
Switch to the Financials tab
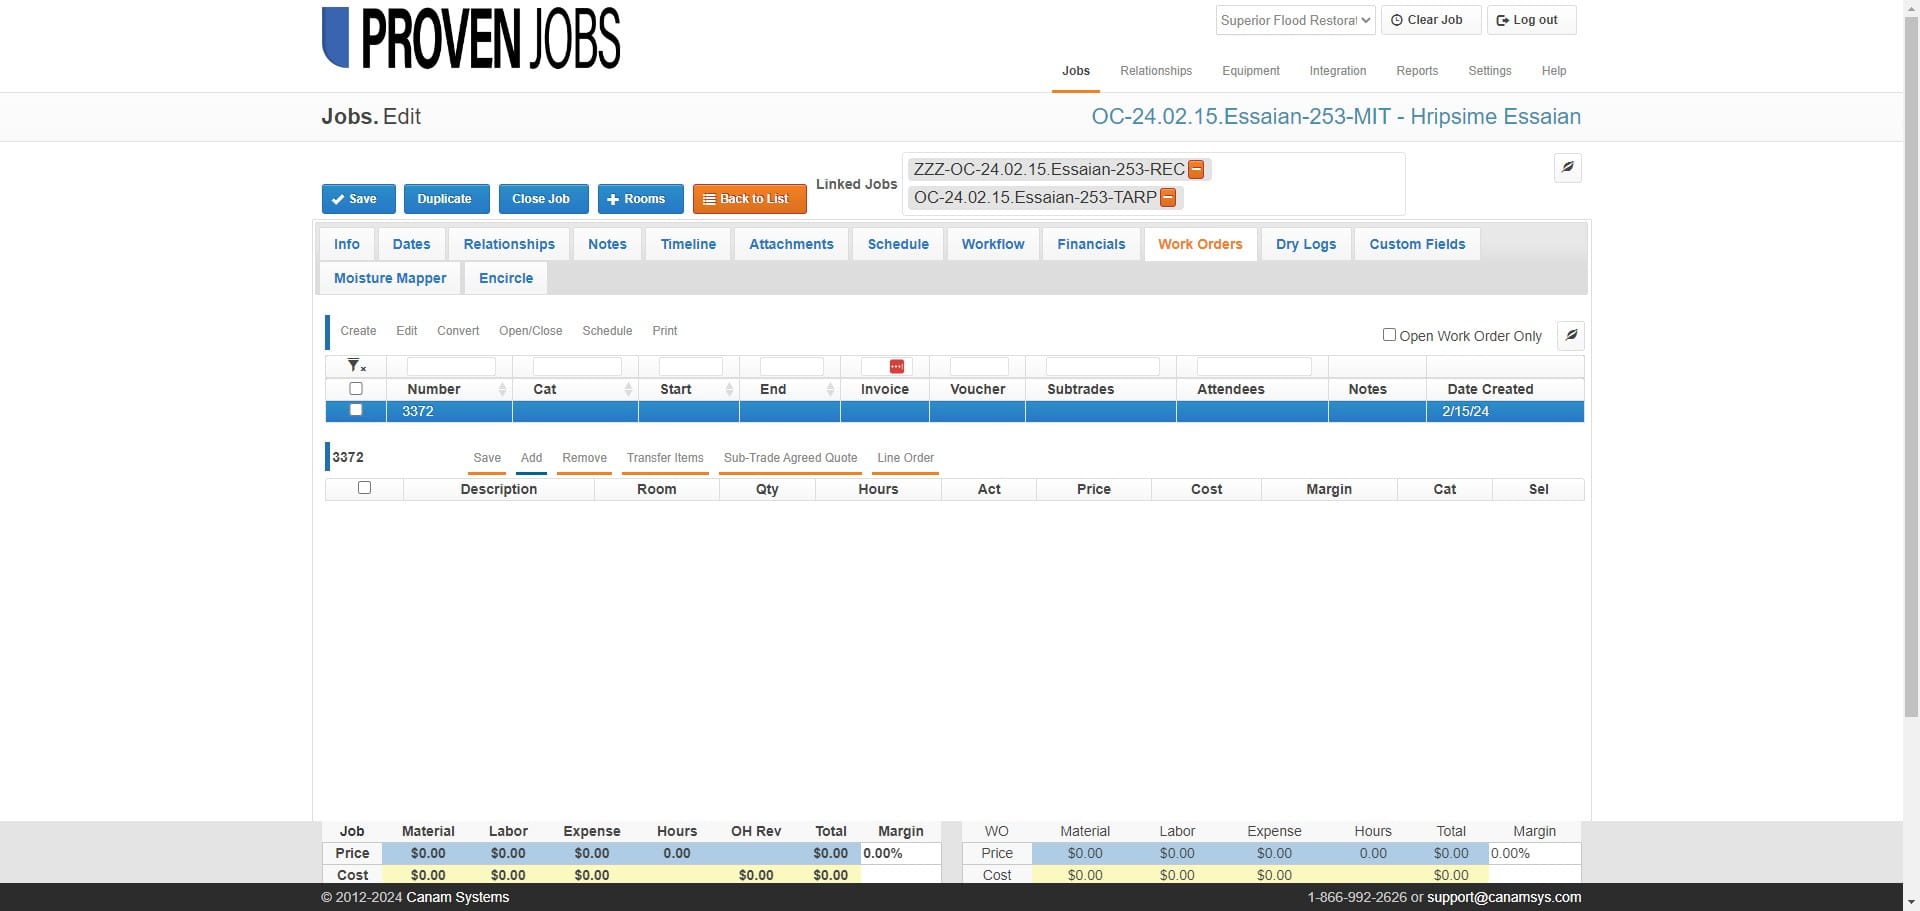tap(1091, 244)
